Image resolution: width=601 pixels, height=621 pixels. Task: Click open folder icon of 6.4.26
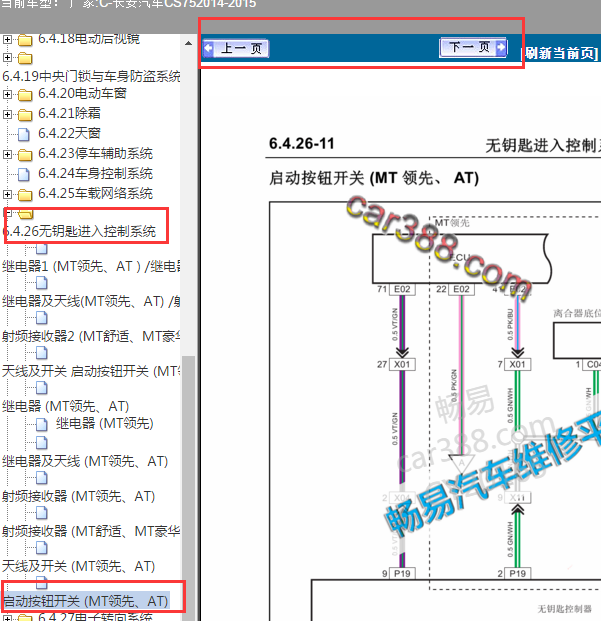coord(26,214)
